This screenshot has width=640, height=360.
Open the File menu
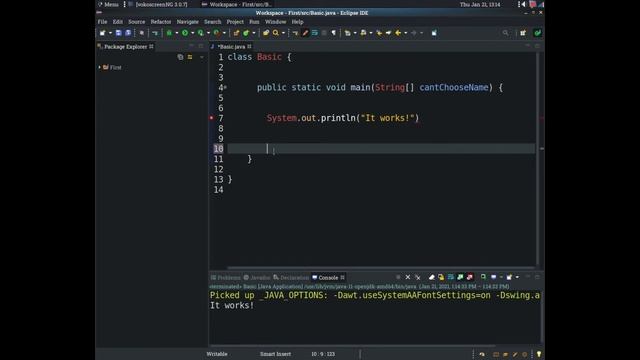tap(102, 22)
